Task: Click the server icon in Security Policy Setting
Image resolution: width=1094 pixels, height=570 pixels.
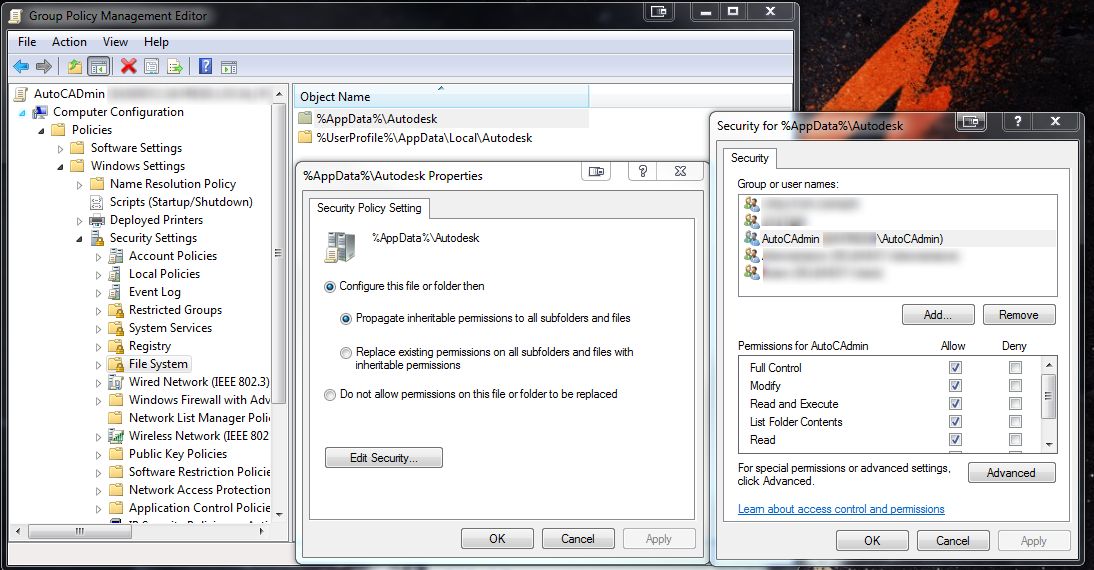Action: pos(340,248)
